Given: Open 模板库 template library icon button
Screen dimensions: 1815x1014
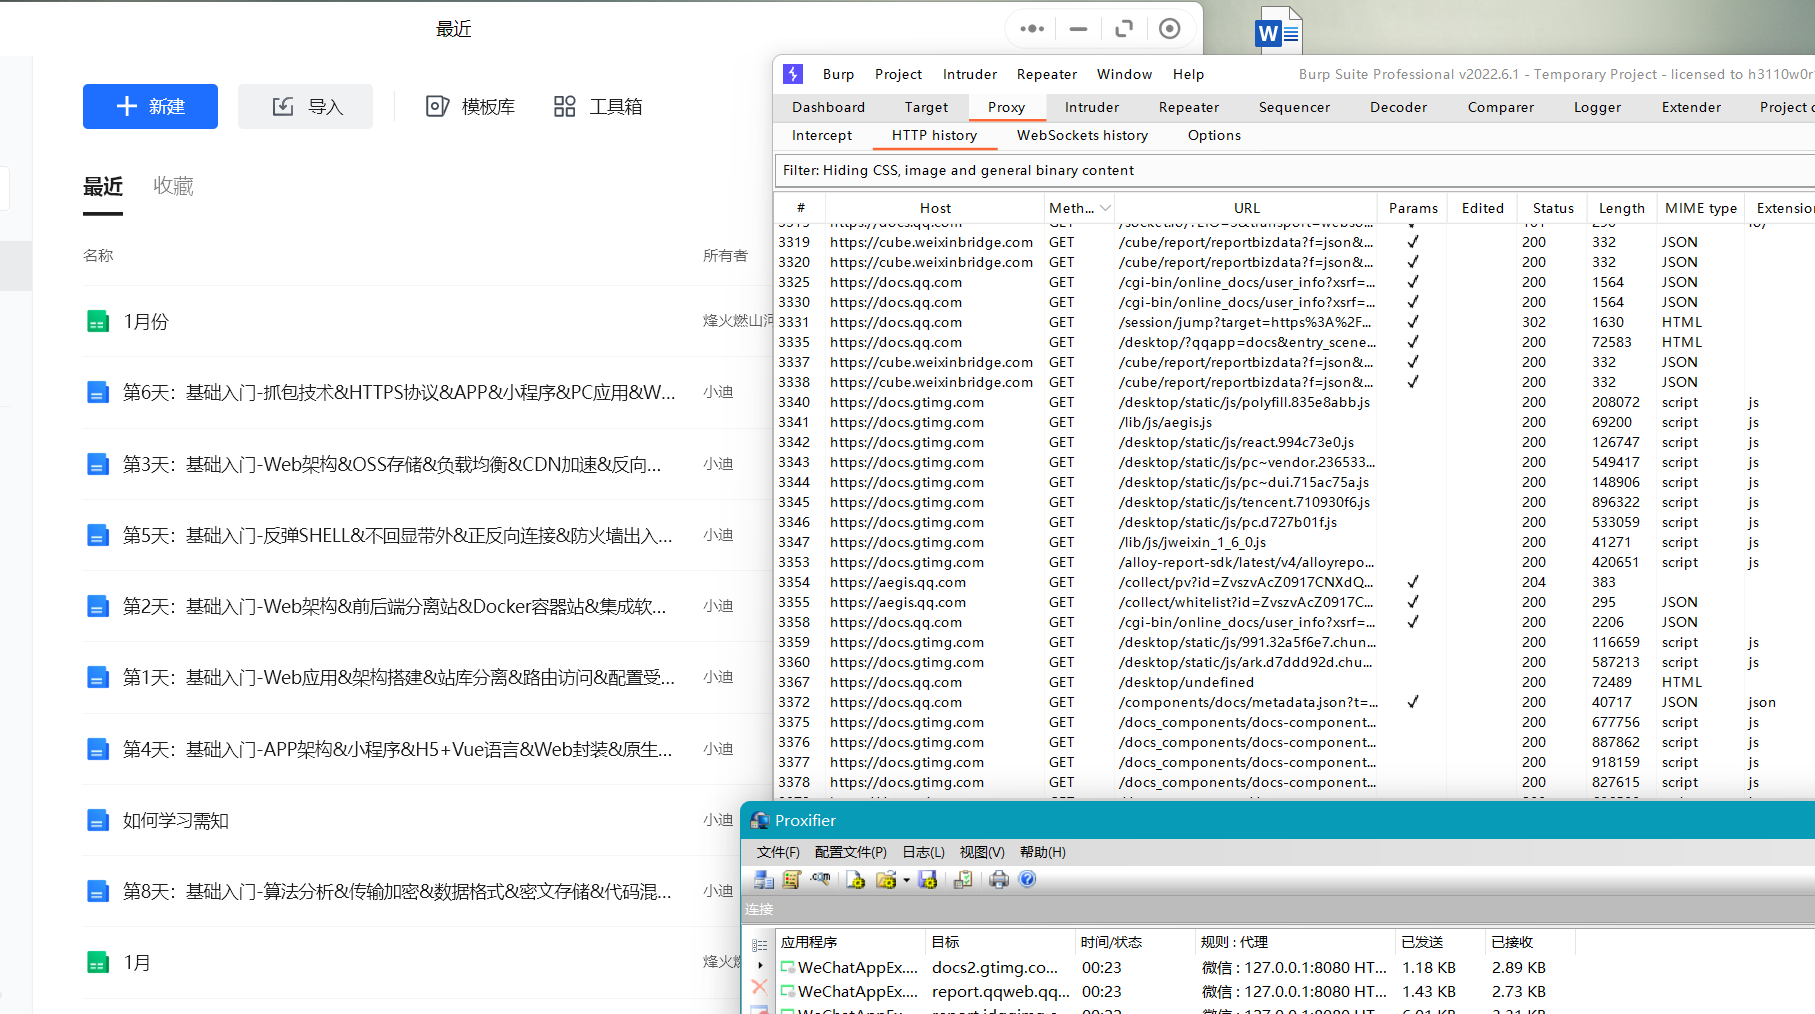Looking at the screenshot, I should pos(470,106).
